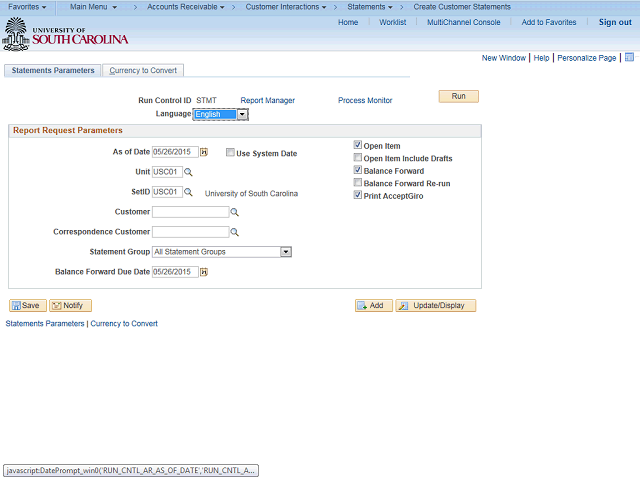
Task: Click Add to Favorites
Action: (x=549, y=22)
